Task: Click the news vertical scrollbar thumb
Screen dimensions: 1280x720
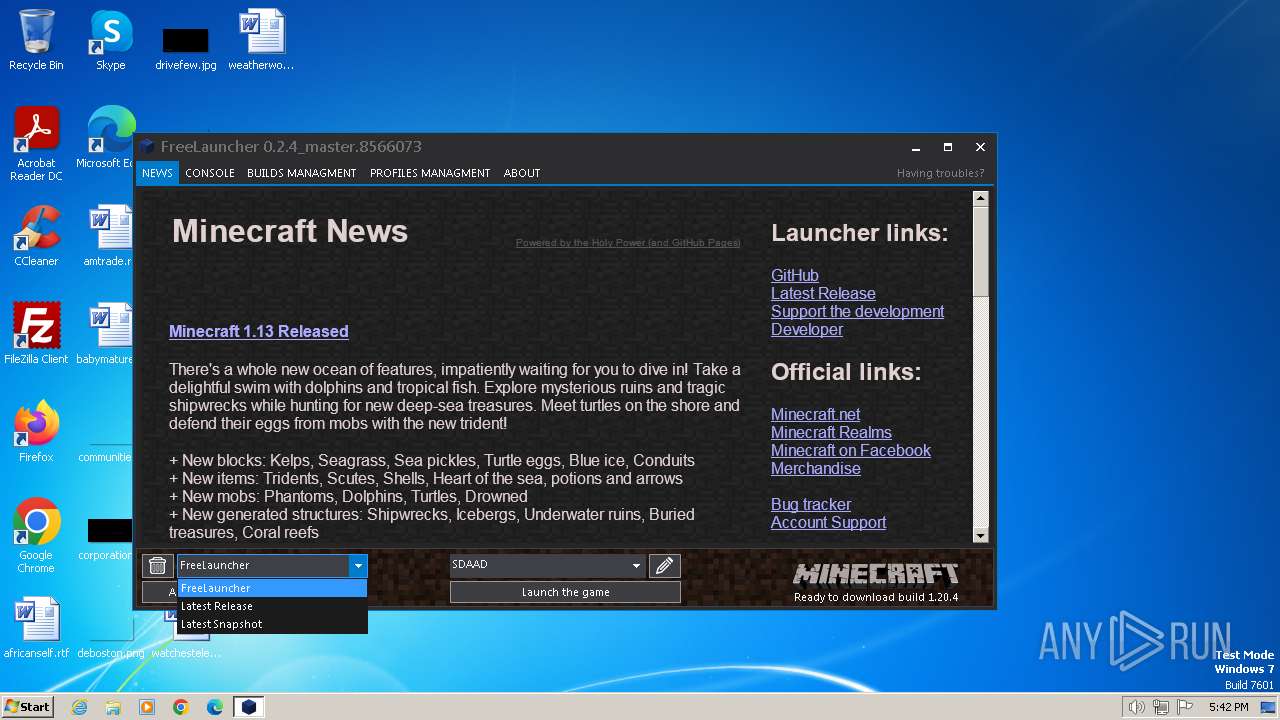Action: click(980, 252)
